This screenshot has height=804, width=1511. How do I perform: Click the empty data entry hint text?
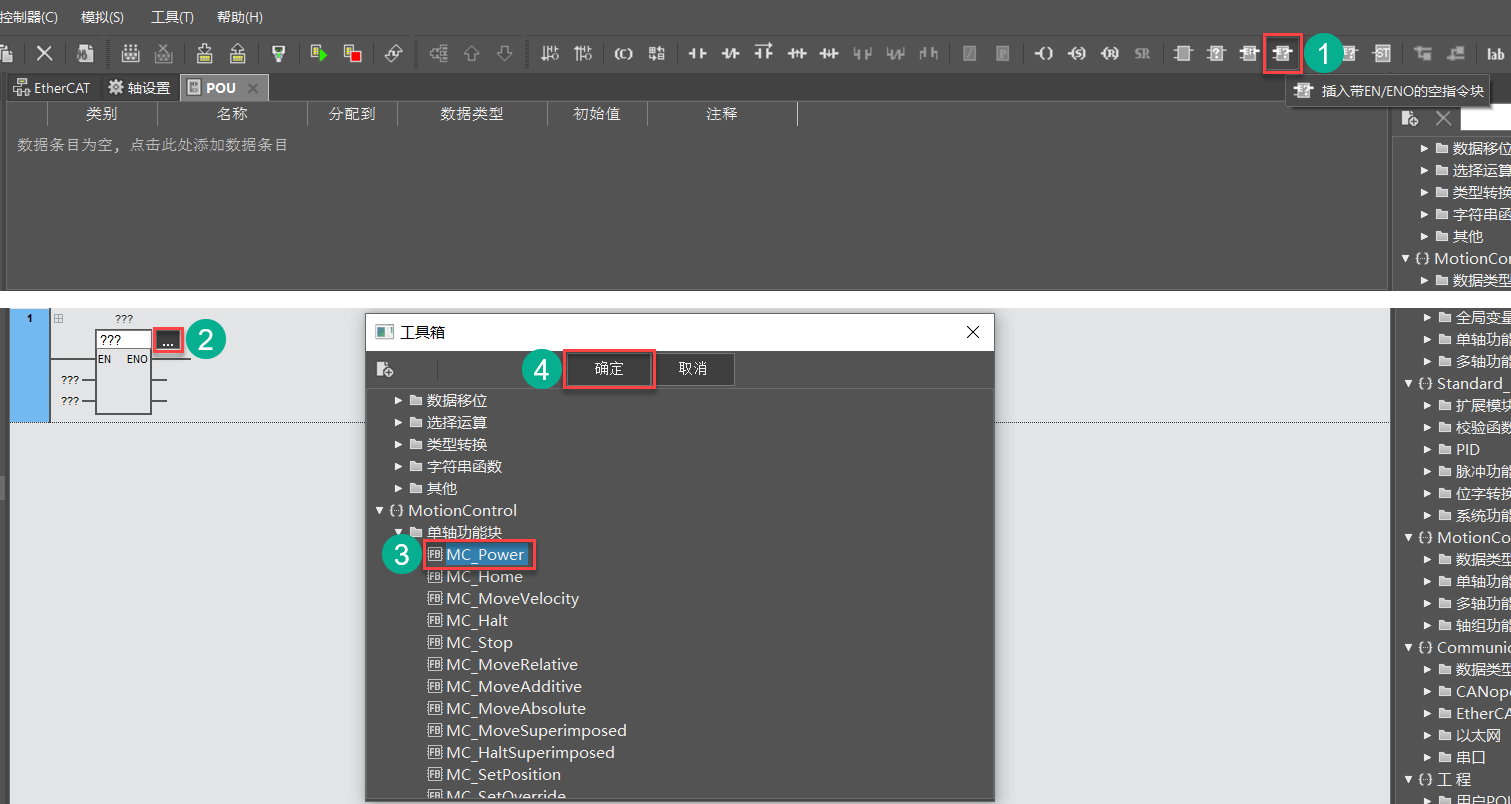click(x=153, y=145)
